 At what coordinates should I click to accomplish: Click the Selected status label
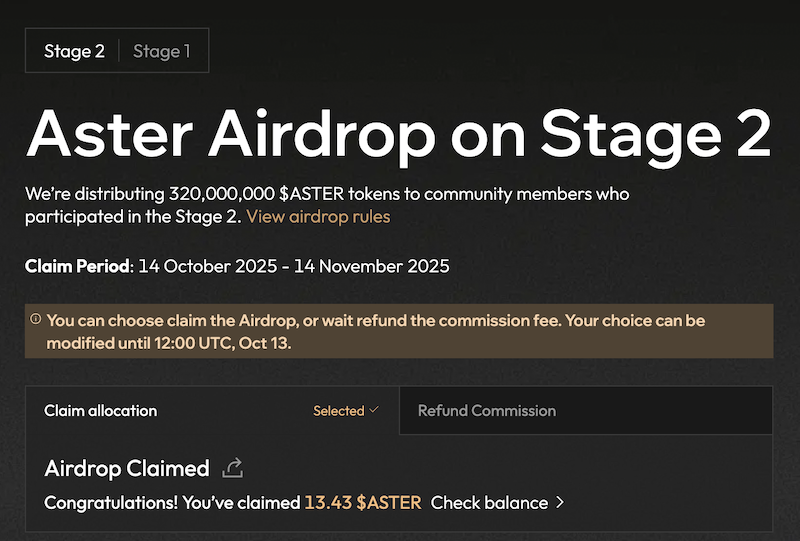coord(338,410)
